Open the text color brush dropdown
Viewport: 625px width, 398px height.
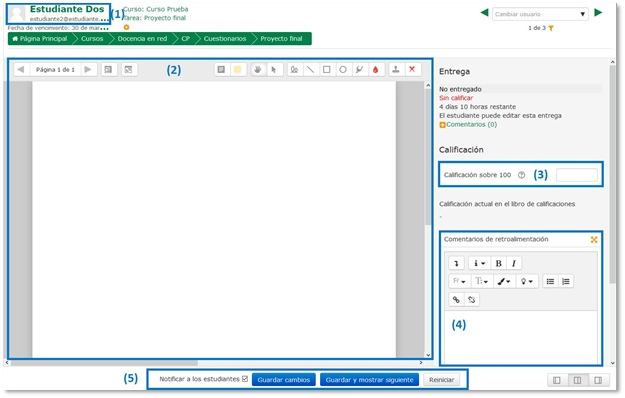click(x=504, y=281)
